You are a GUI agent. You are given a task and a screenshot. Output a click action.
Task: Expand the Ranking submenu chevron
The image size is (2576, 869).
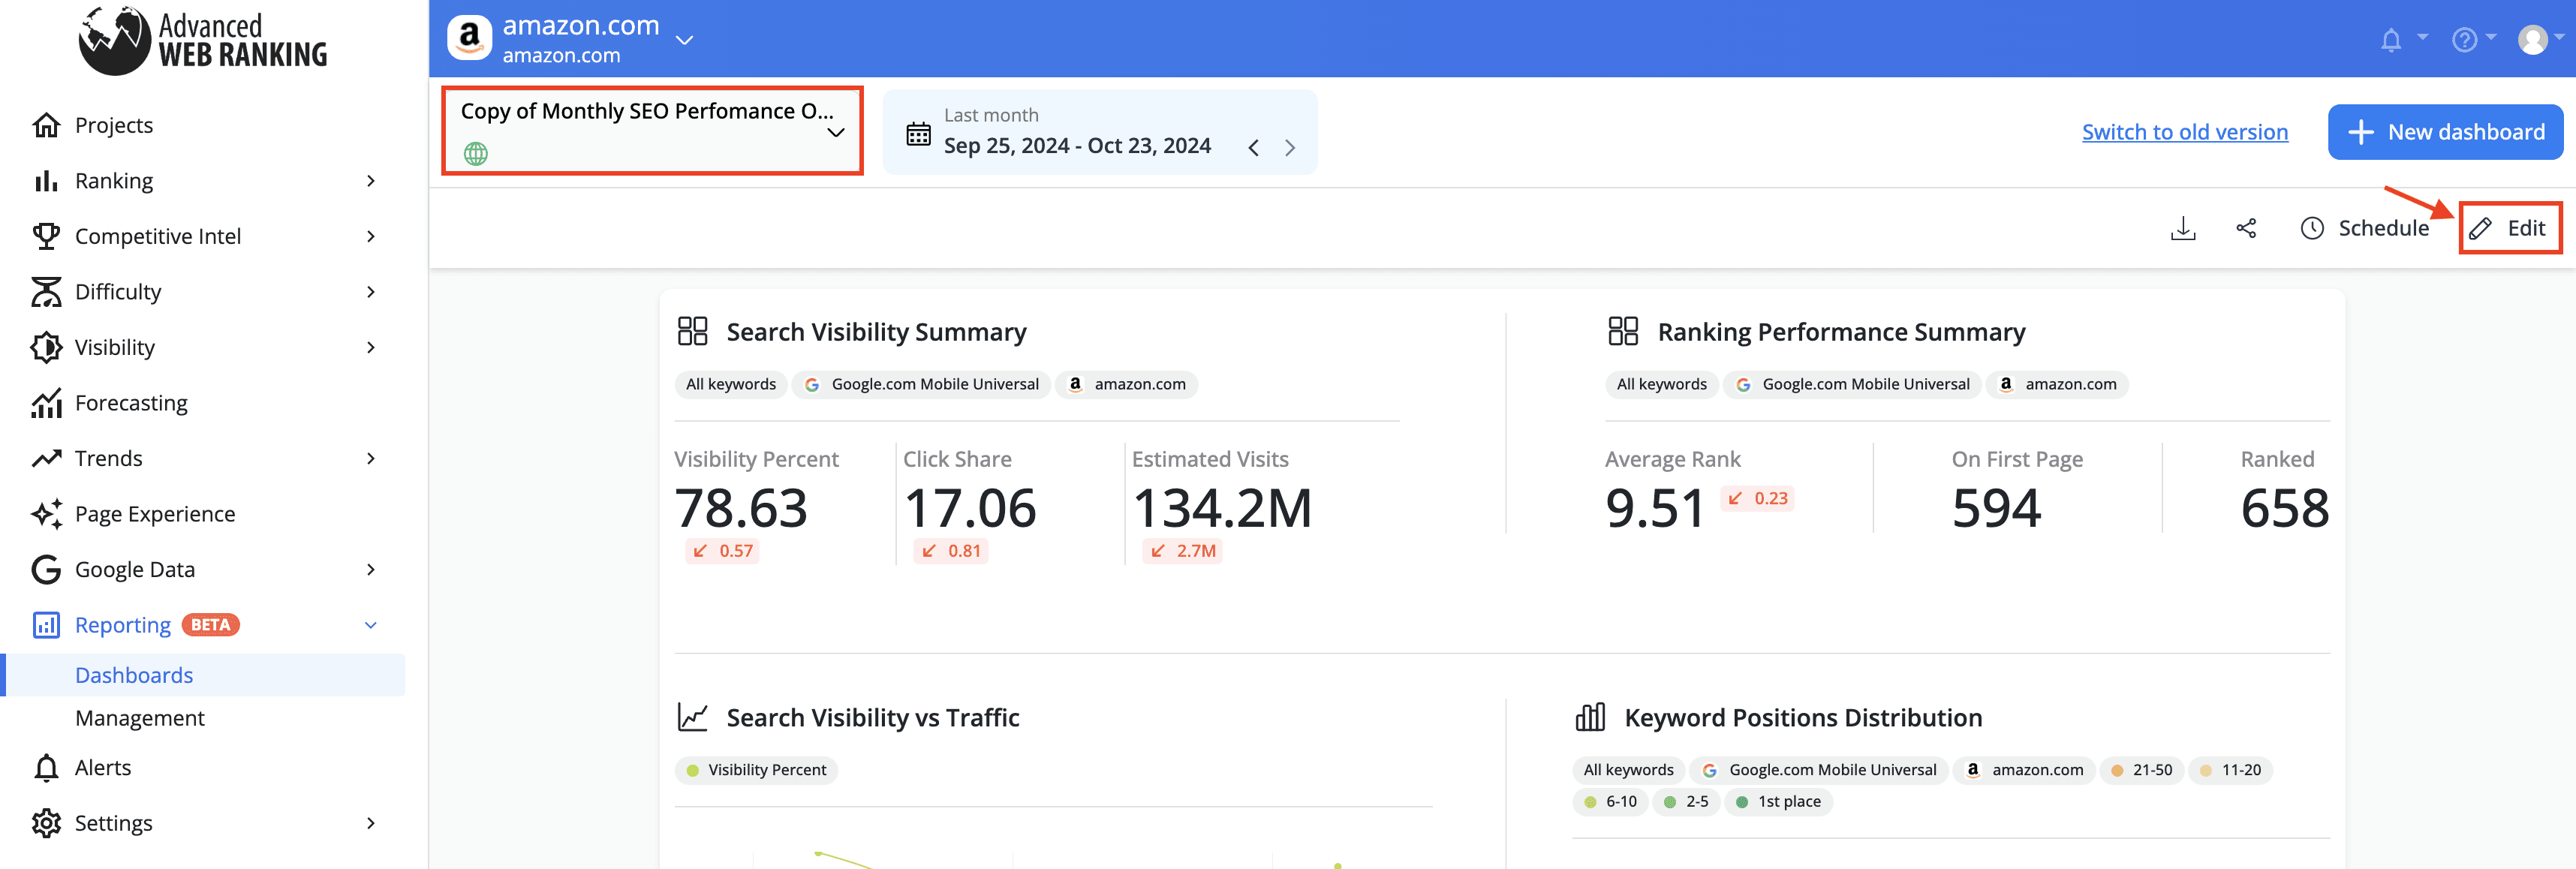pyautogui.click(x=371, y=181)
